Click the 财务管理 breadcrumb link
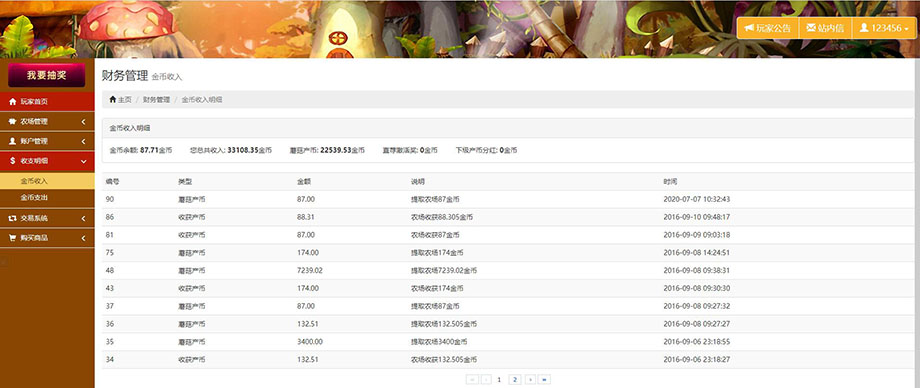This screenshot has width=920, height=388. [x=156, y=100]
